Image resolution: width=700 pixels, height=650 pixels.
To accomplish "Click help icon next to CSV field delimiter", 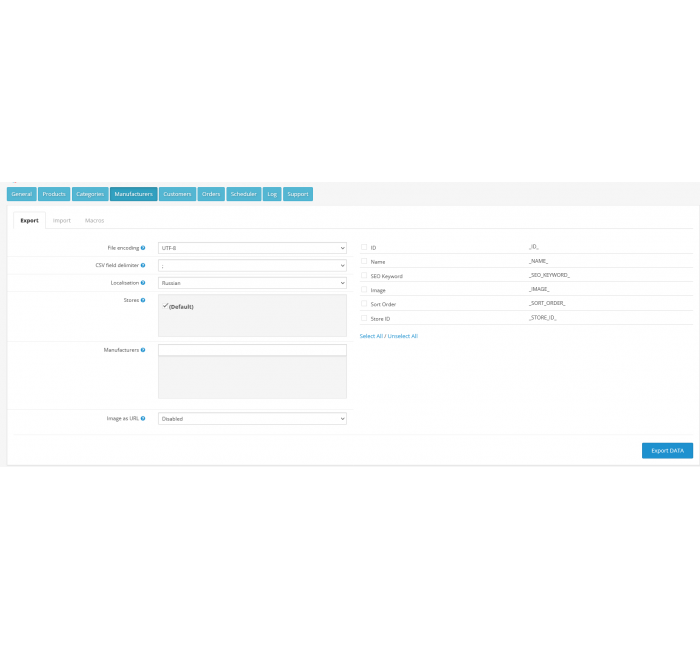I will pyautogui.click(x=143, y=265).
